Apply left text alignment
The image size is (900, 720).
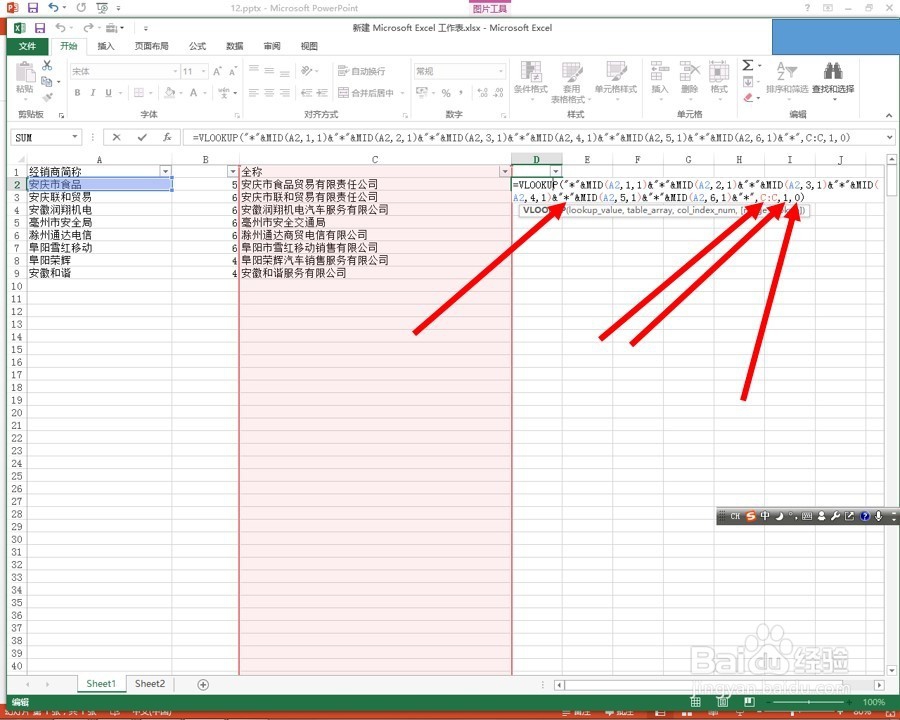(x=254, y=92)
